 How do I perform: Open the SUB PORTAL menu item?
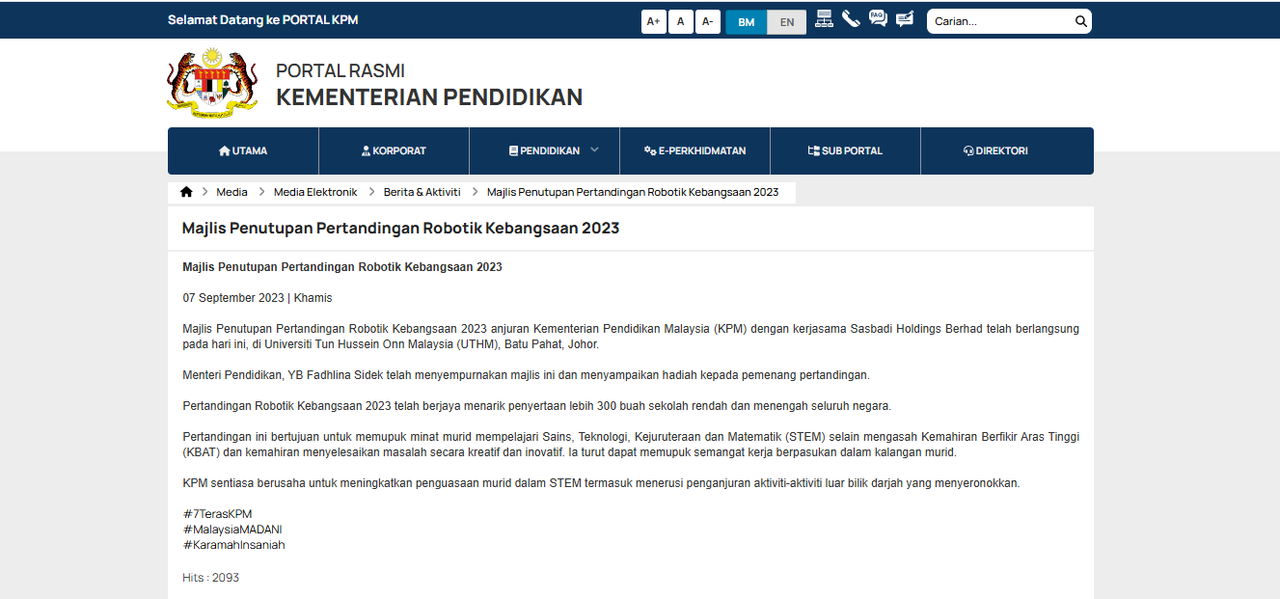[x=845, y=151]
